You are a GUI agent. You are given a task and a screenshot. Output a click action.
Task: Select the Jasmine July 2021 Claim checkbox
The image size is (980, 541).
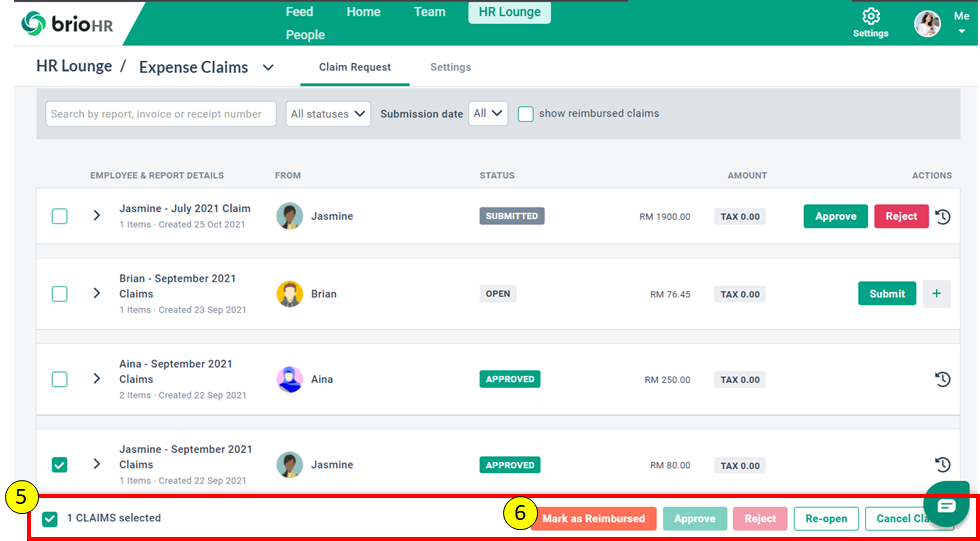tap(59, 216)
